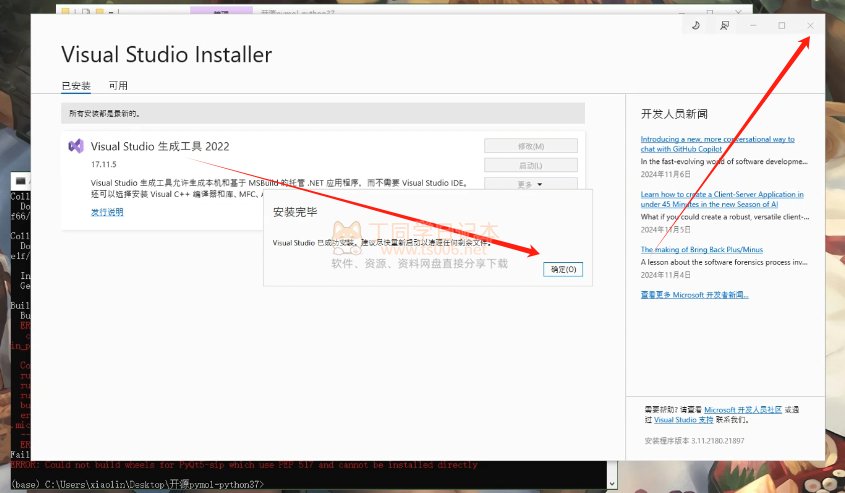Click the red PyQt5-sip error line in terminal
845x493 pixels.
coord(244,465)
